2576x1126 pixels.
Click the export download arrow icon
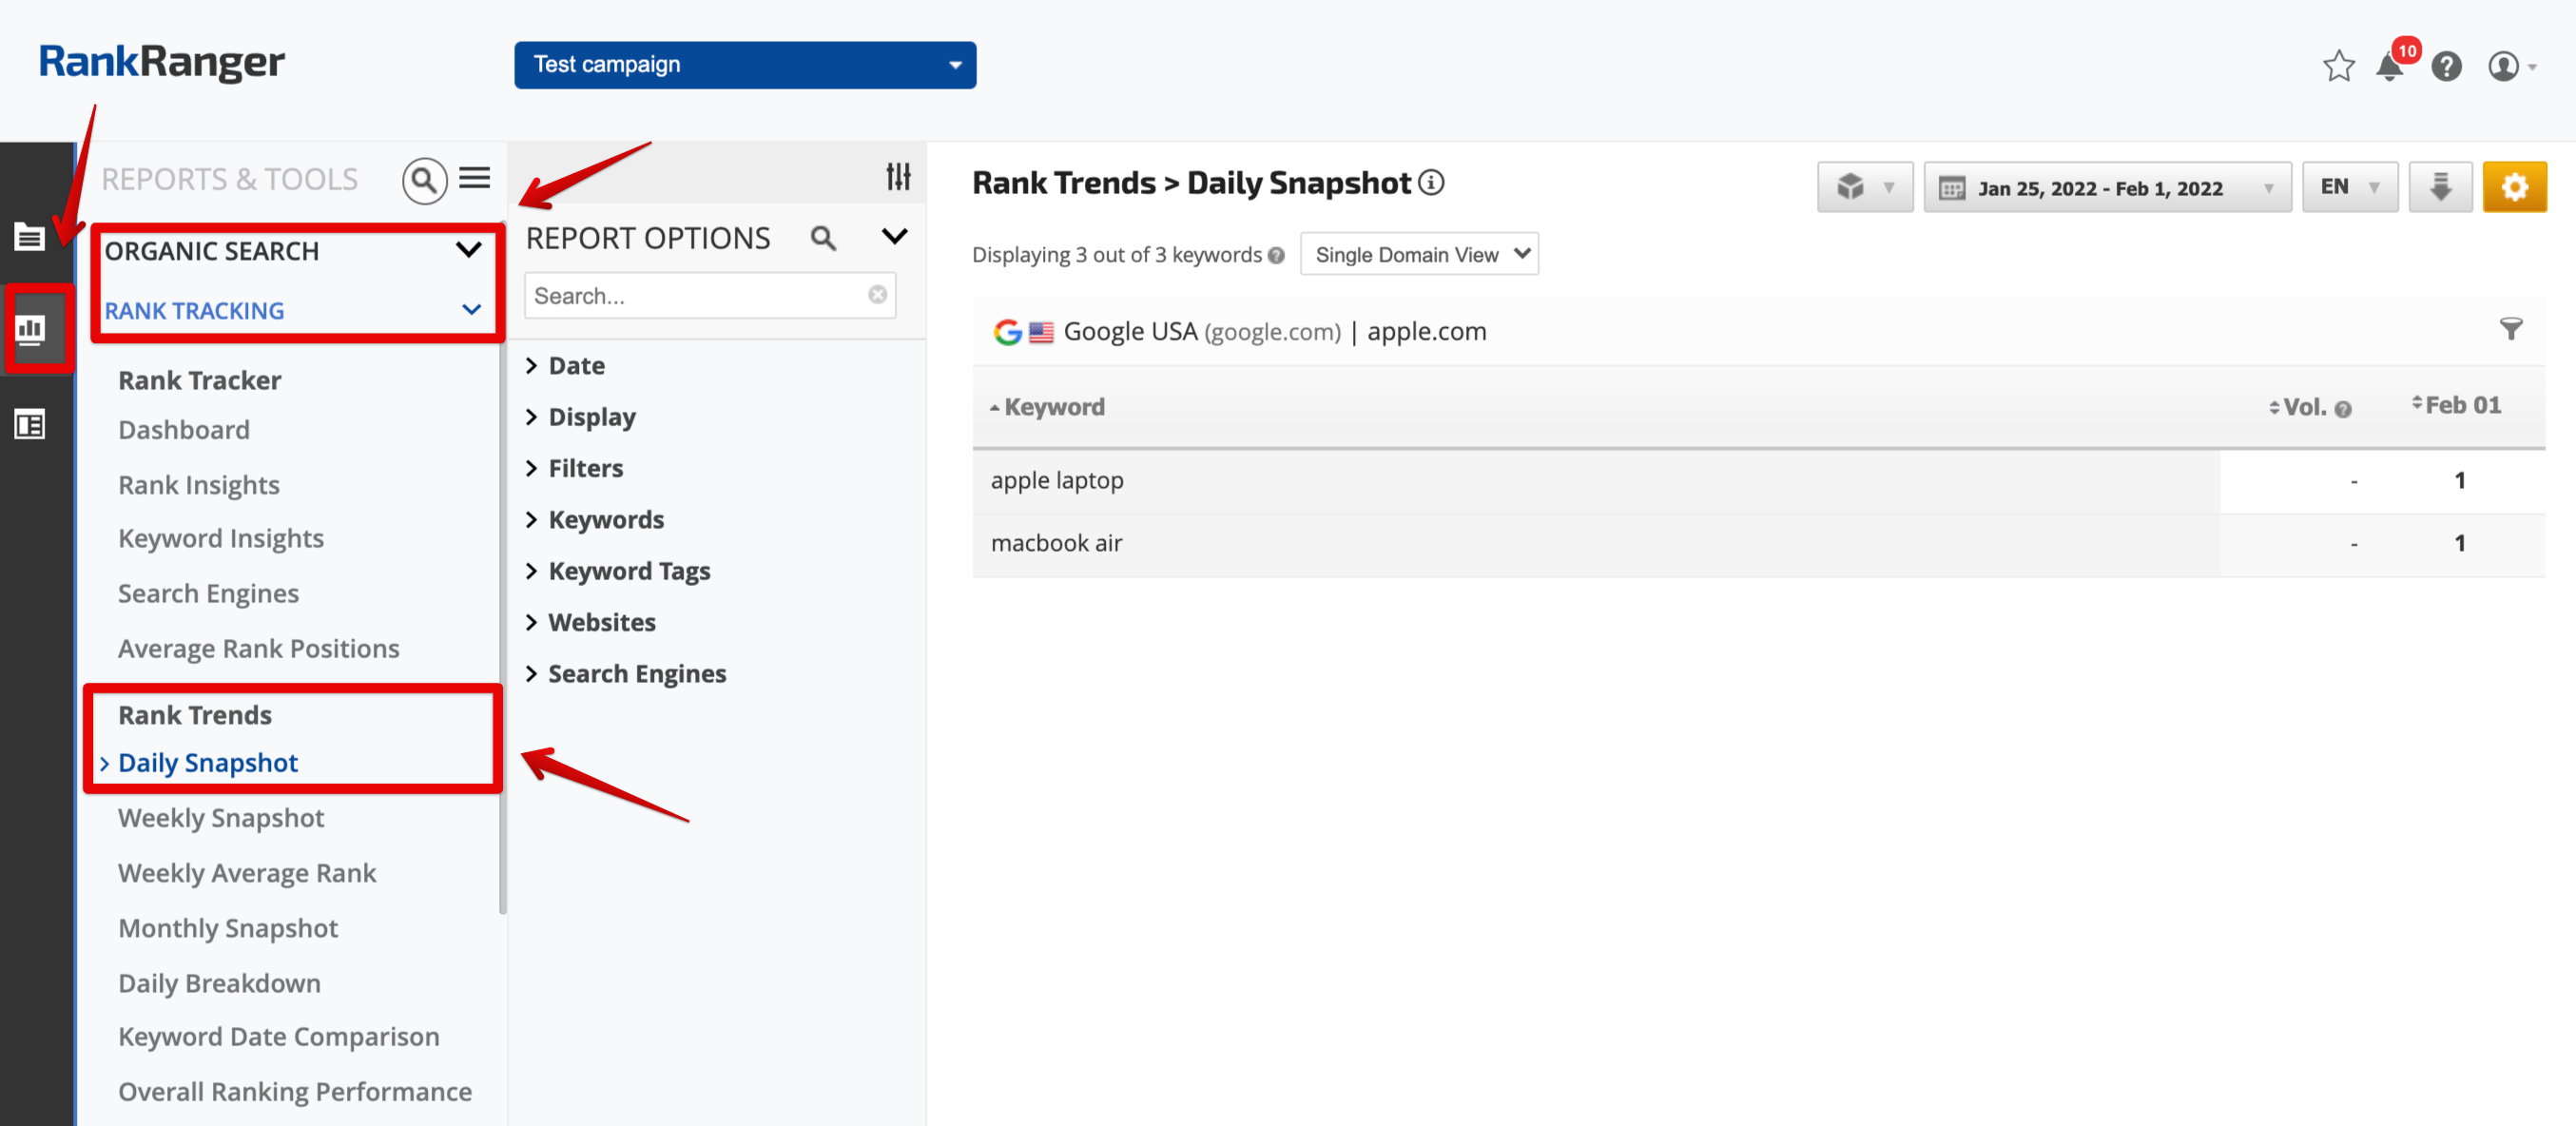(x=2439, y=187)
